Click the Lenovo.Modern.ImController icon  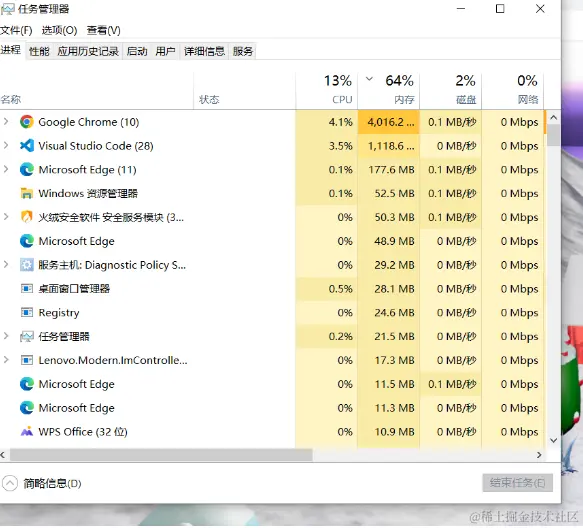pyautogui.click(x=26, y=360)
